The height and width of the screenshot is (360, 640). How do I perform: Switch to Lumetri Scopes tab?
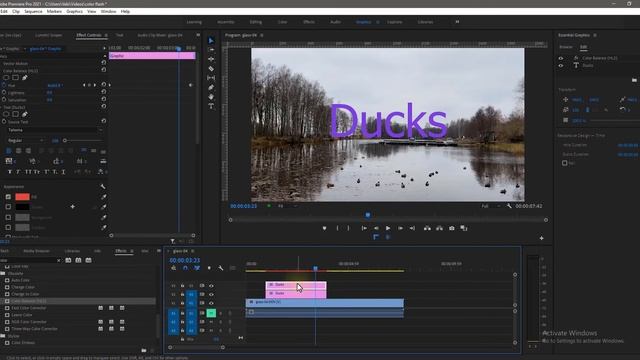[49, 35]
